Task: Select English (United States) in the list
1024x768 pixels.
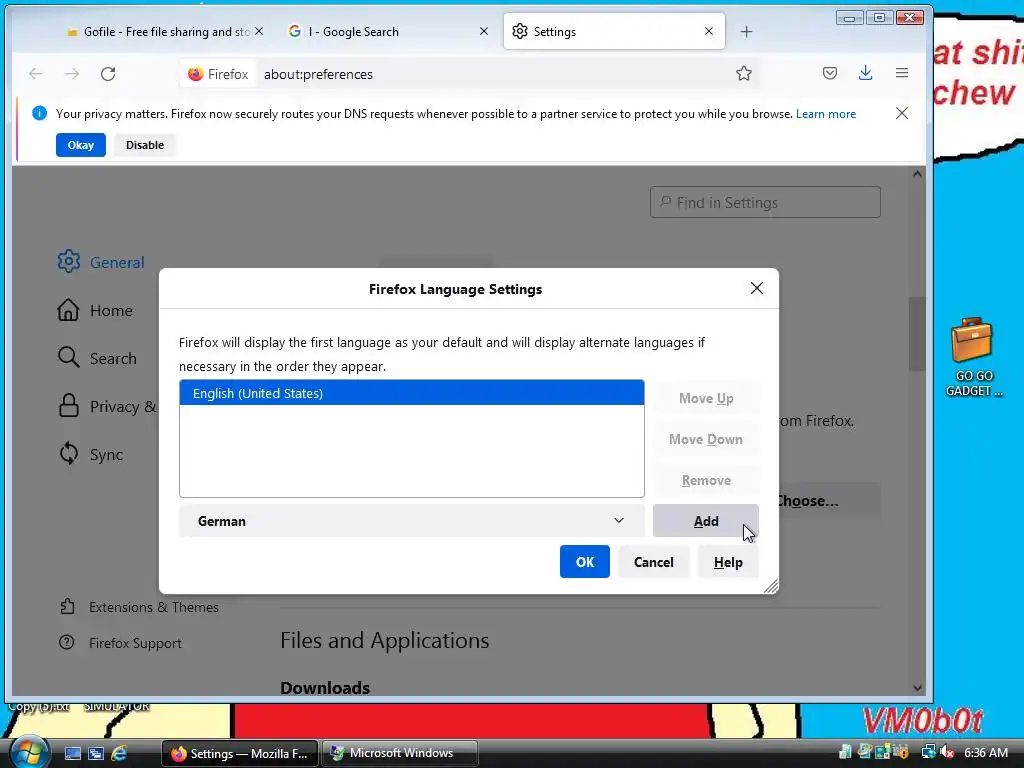Action: pos(411,393)
